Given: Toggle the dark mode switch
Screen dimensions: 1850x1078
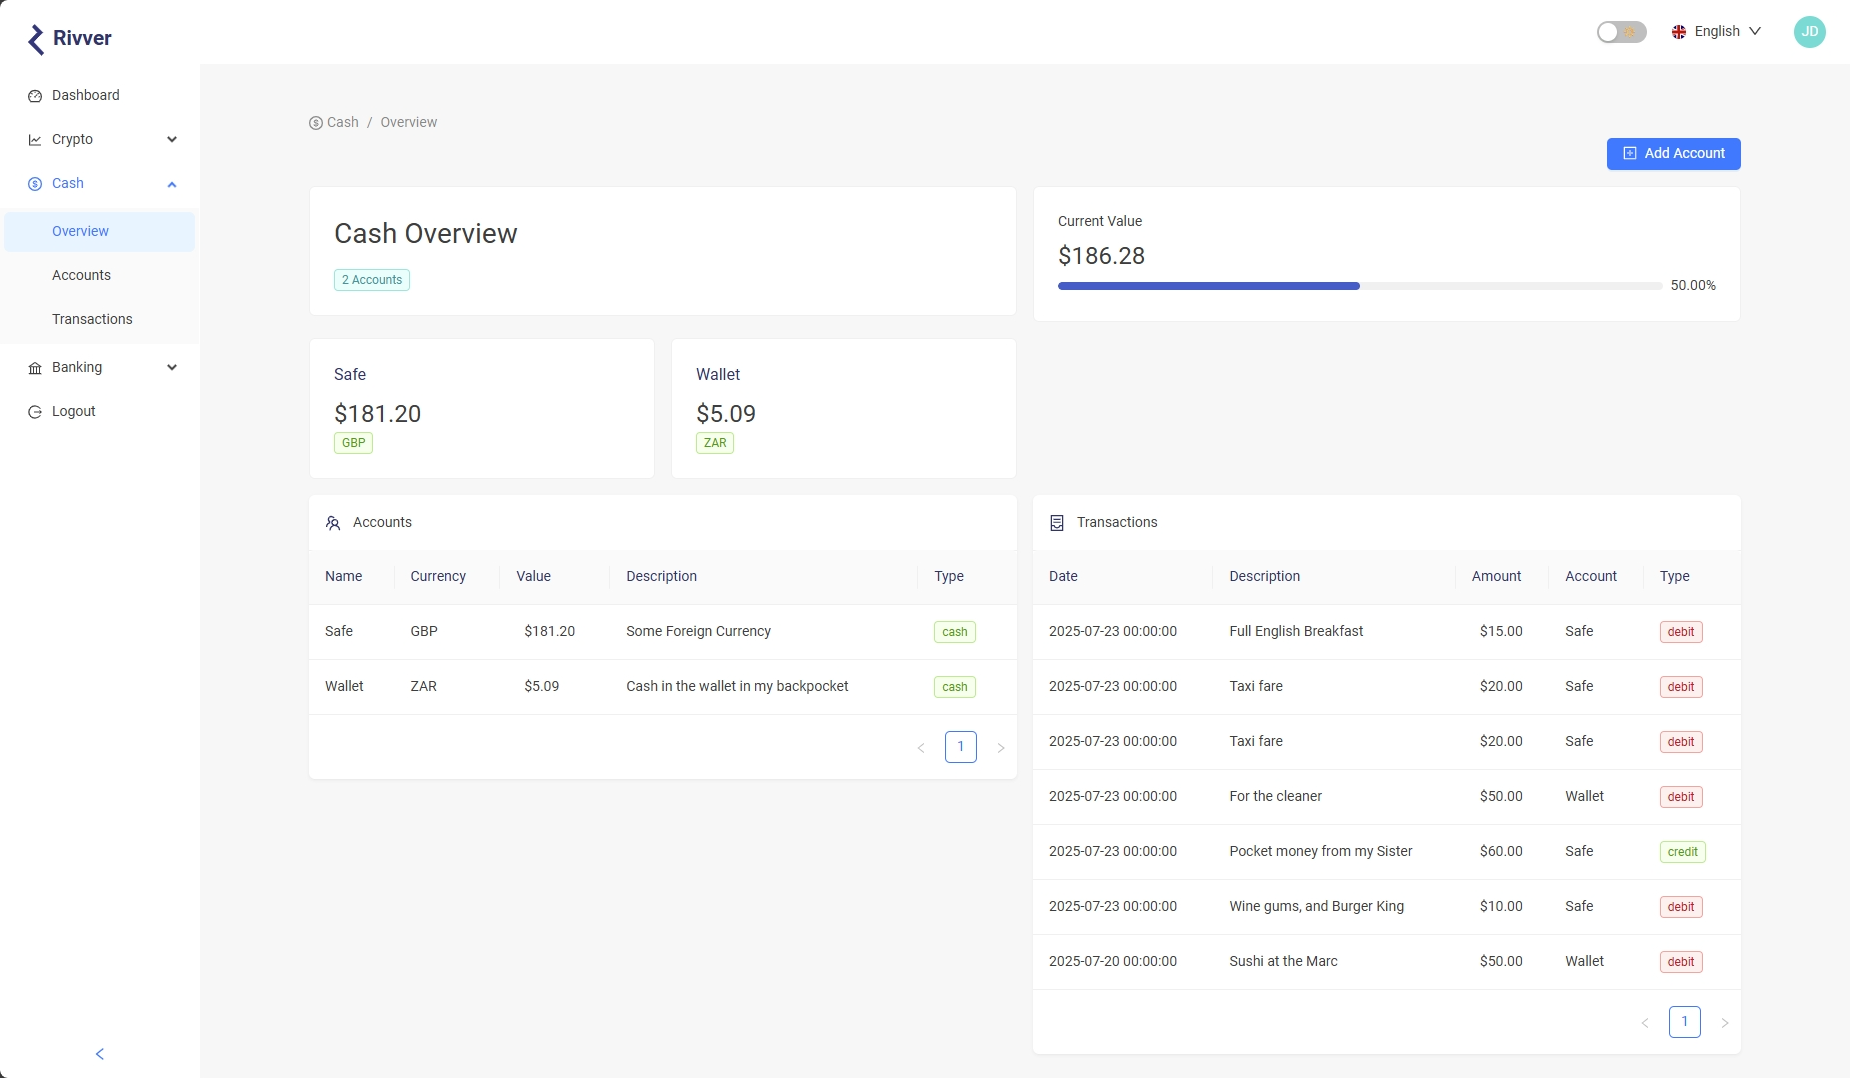Looking at the screenshot, I should pos(1621,32).
